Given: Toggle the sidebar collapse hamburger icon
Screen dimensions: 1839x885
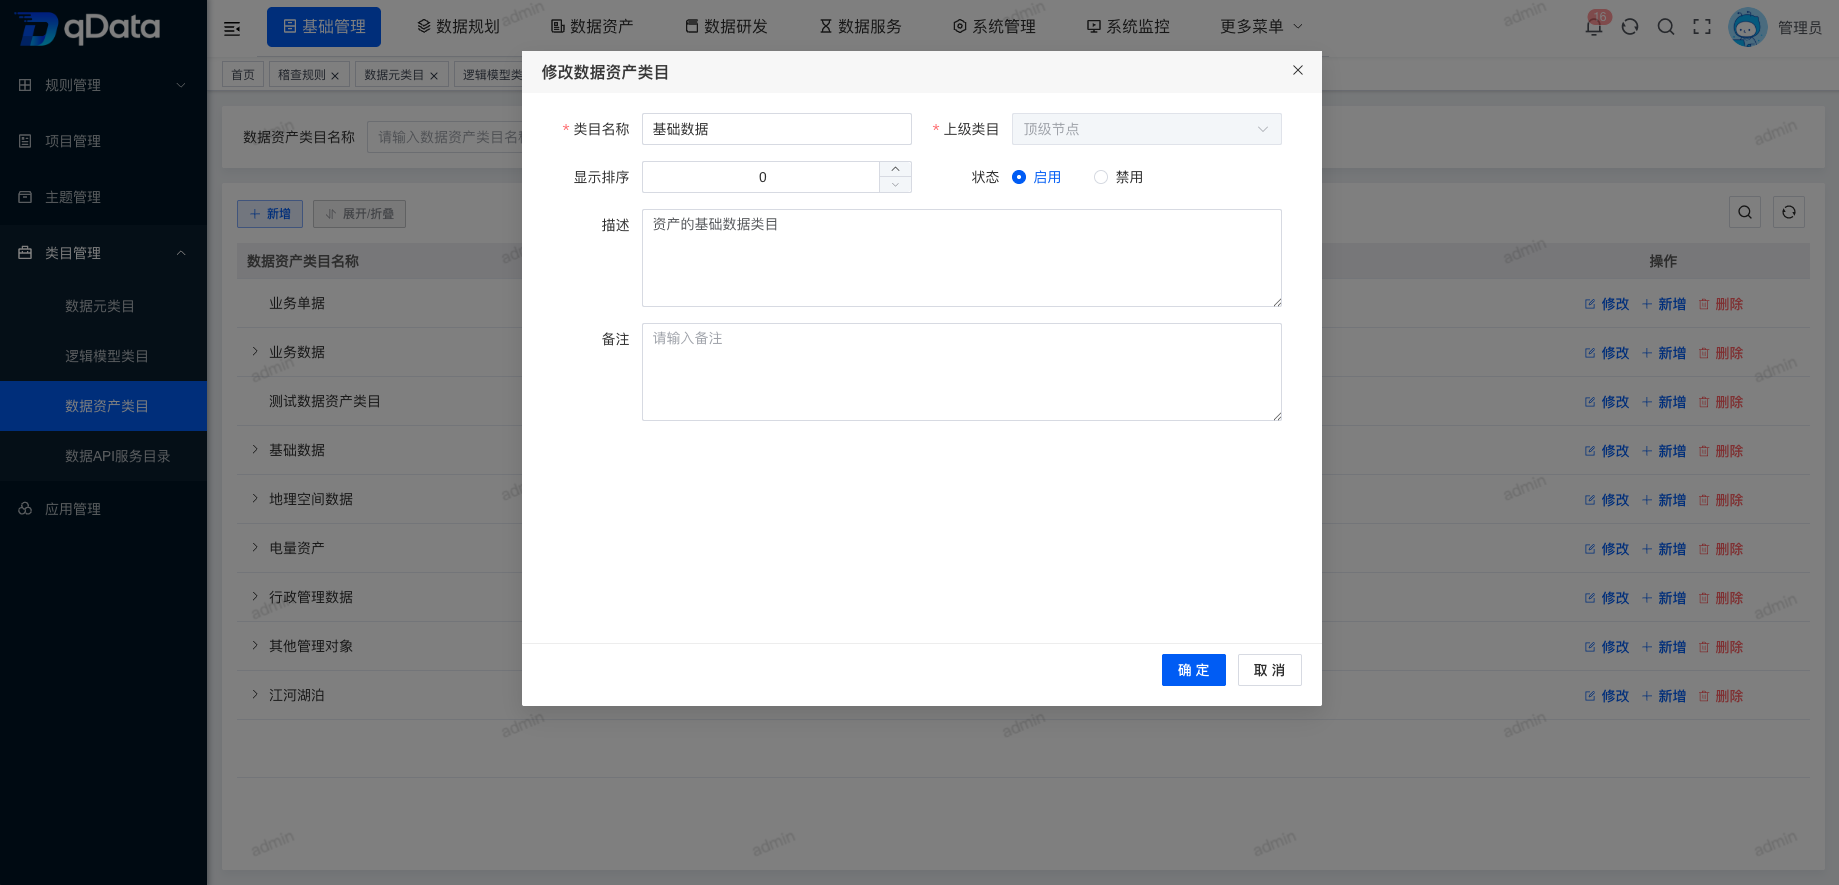Looking at the screenshot, I should pos(232,28).
